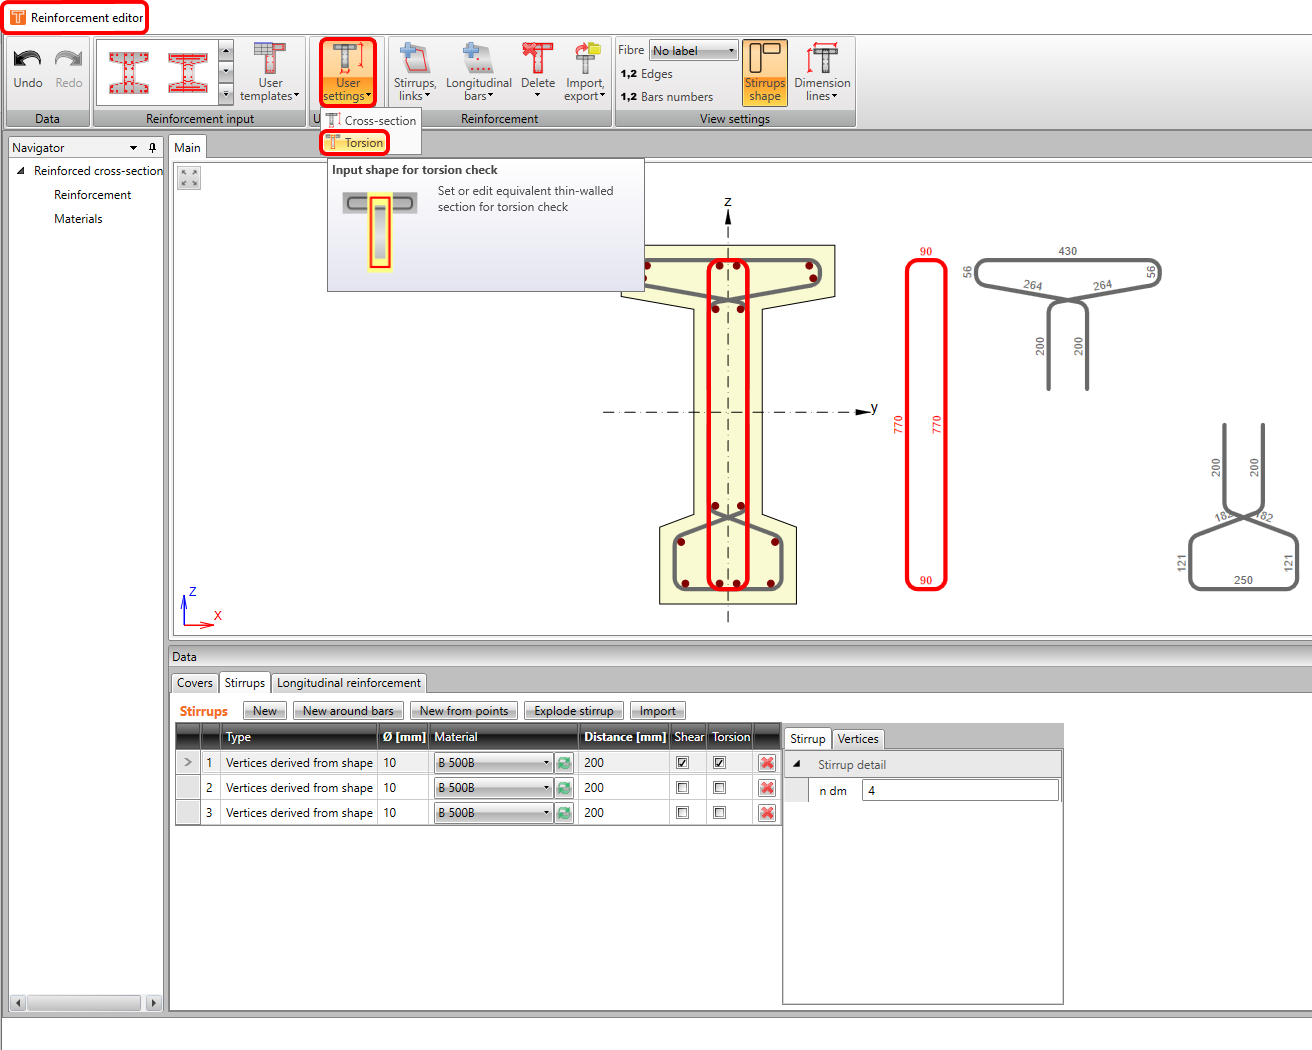Click diameter cell of stirrup 2

402,788
